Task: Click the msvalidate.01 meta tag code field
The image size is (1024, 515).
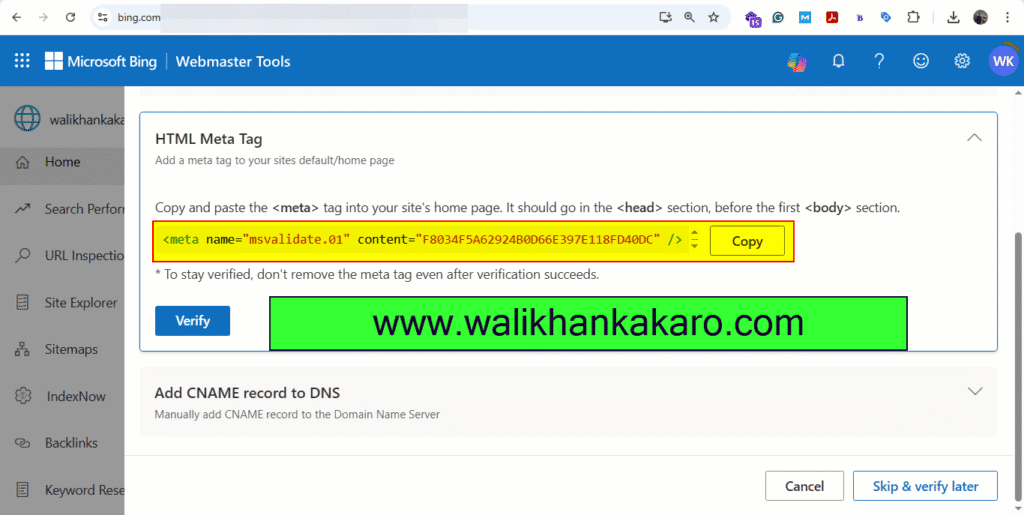Action: (x=423, y=240)
